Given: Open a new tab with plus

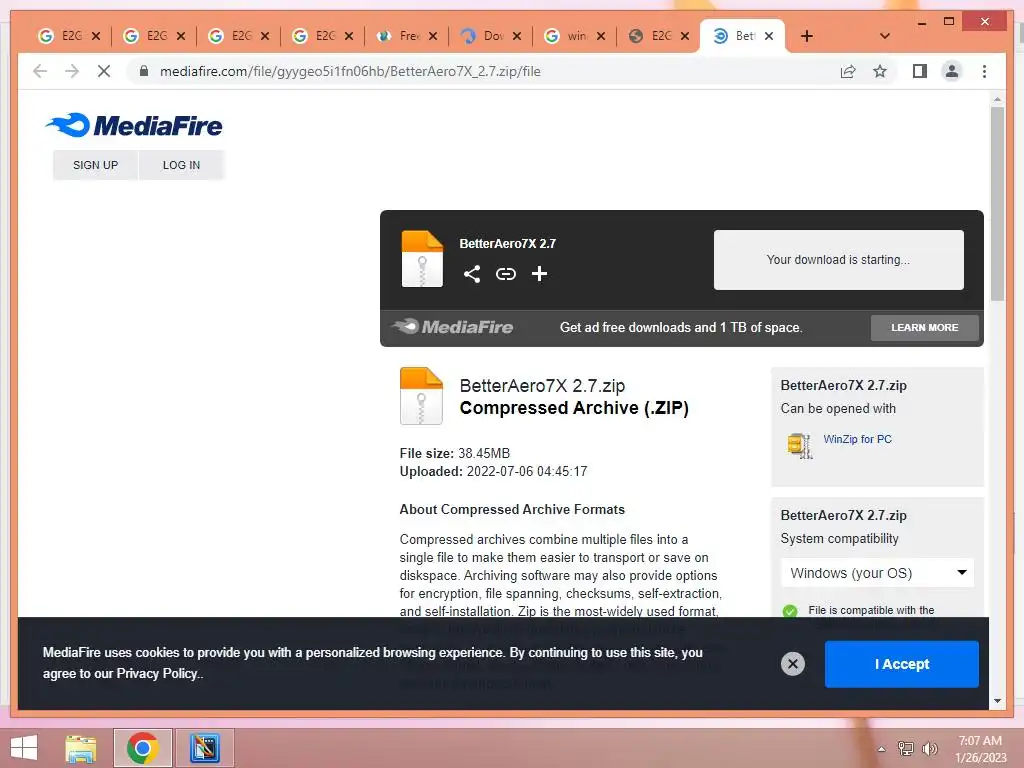Looking at the screenshot, I should 807,36.
